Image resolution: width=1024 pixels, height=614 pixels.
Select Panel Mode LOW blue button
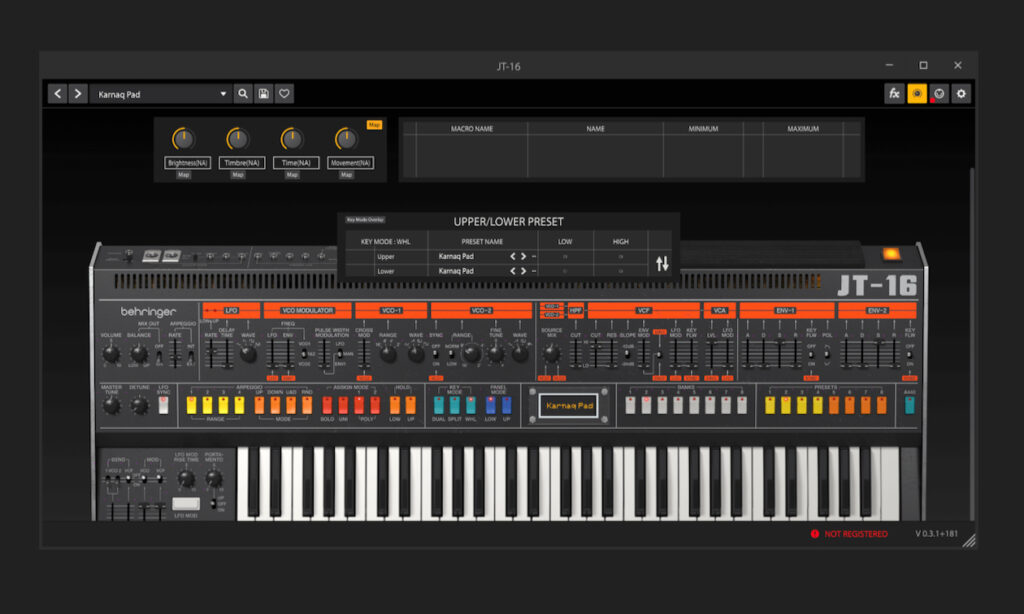pyautogui.click(x=490, y=405)
